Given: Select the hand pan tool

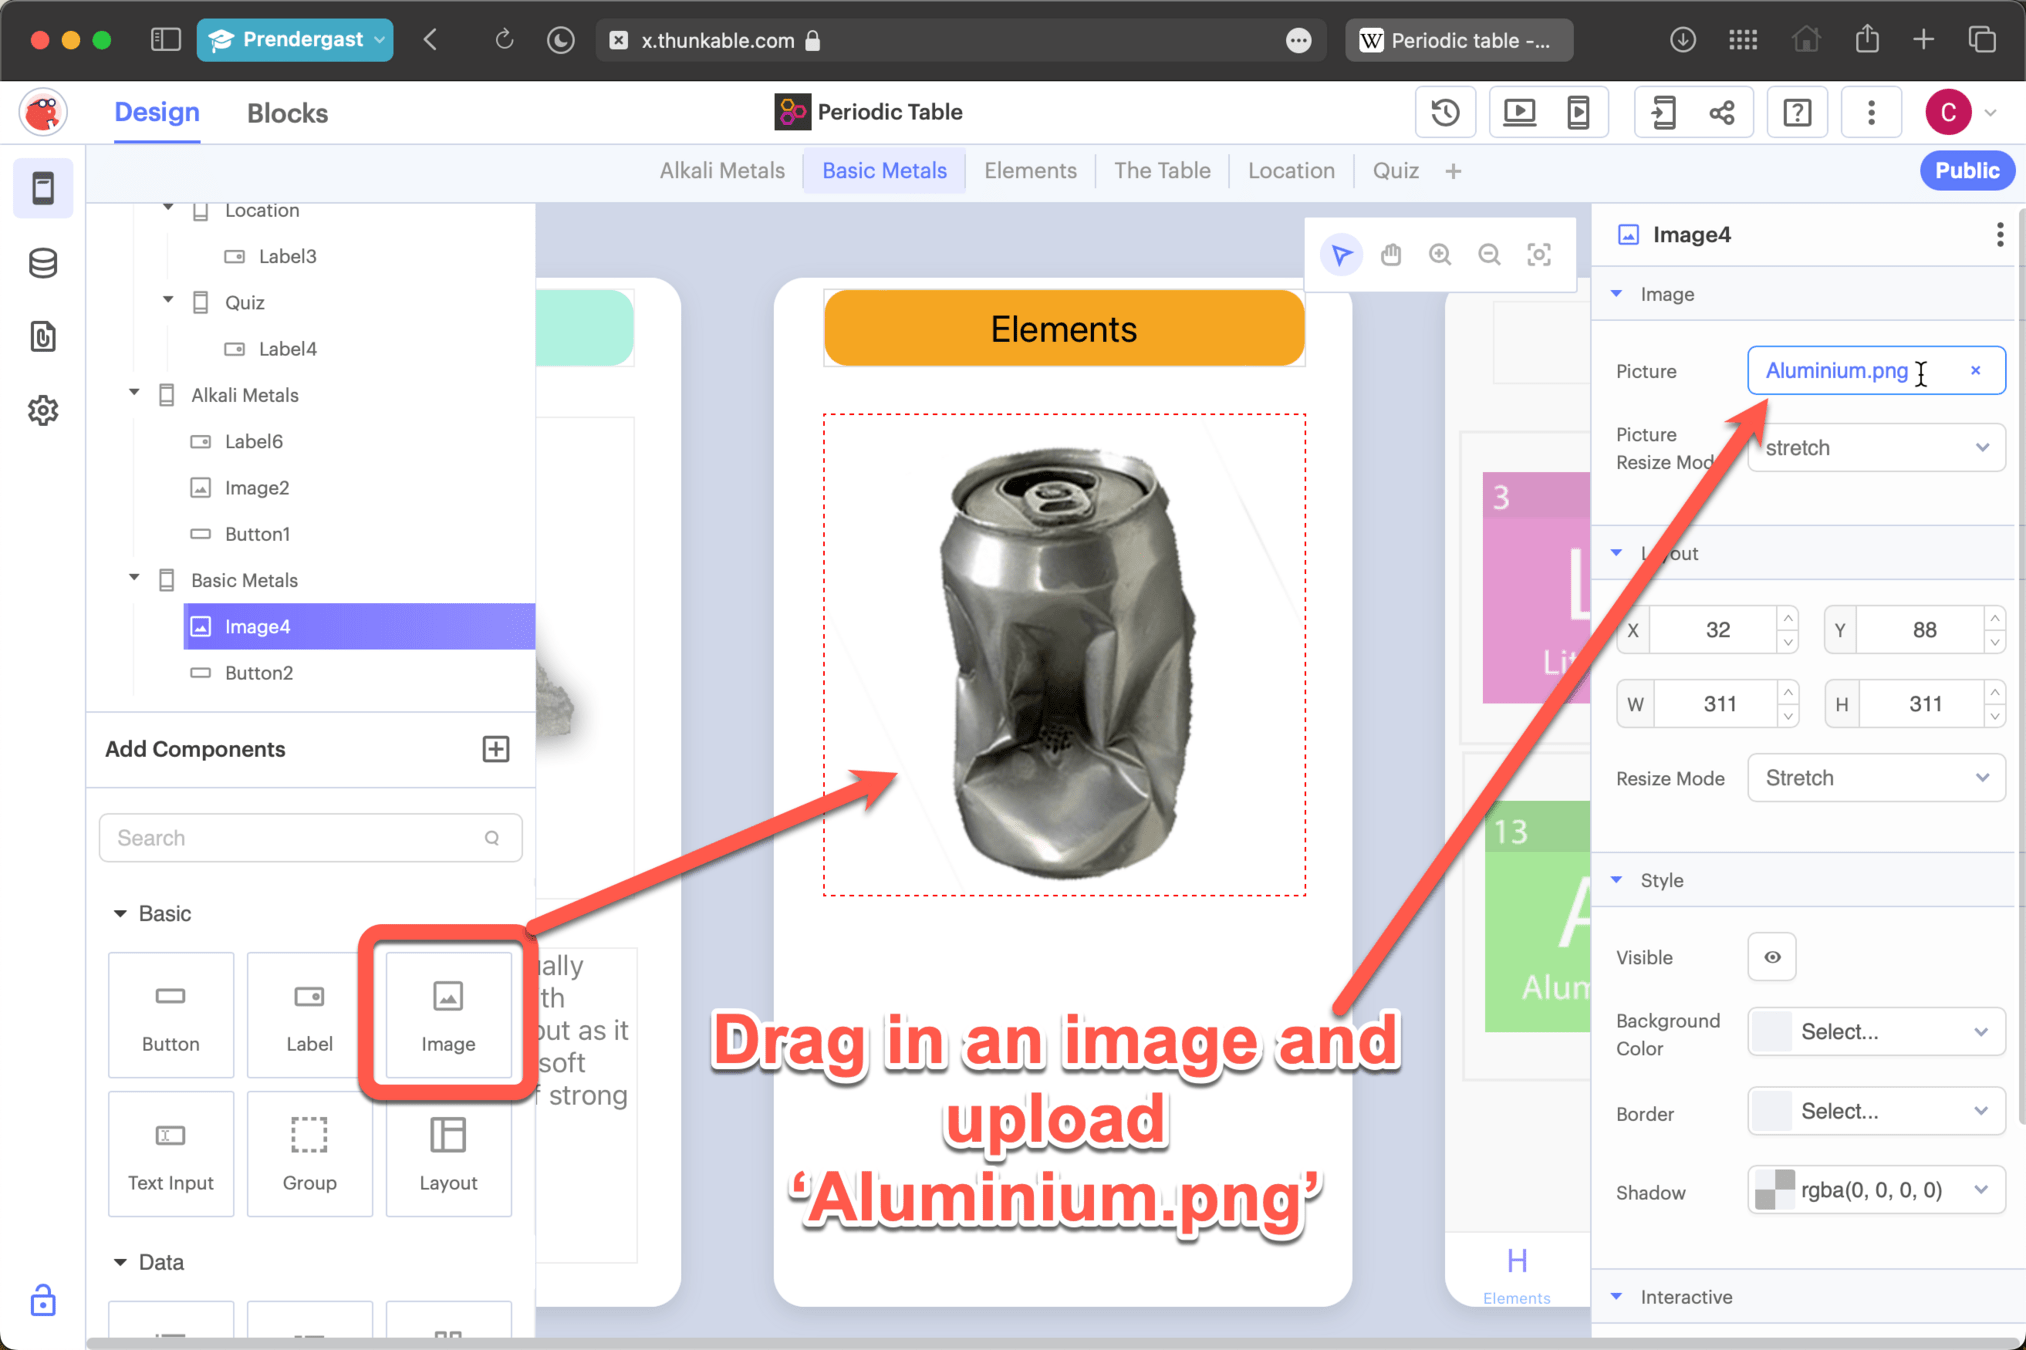Looking at the screenshot, I should [x=1390, y=255].
